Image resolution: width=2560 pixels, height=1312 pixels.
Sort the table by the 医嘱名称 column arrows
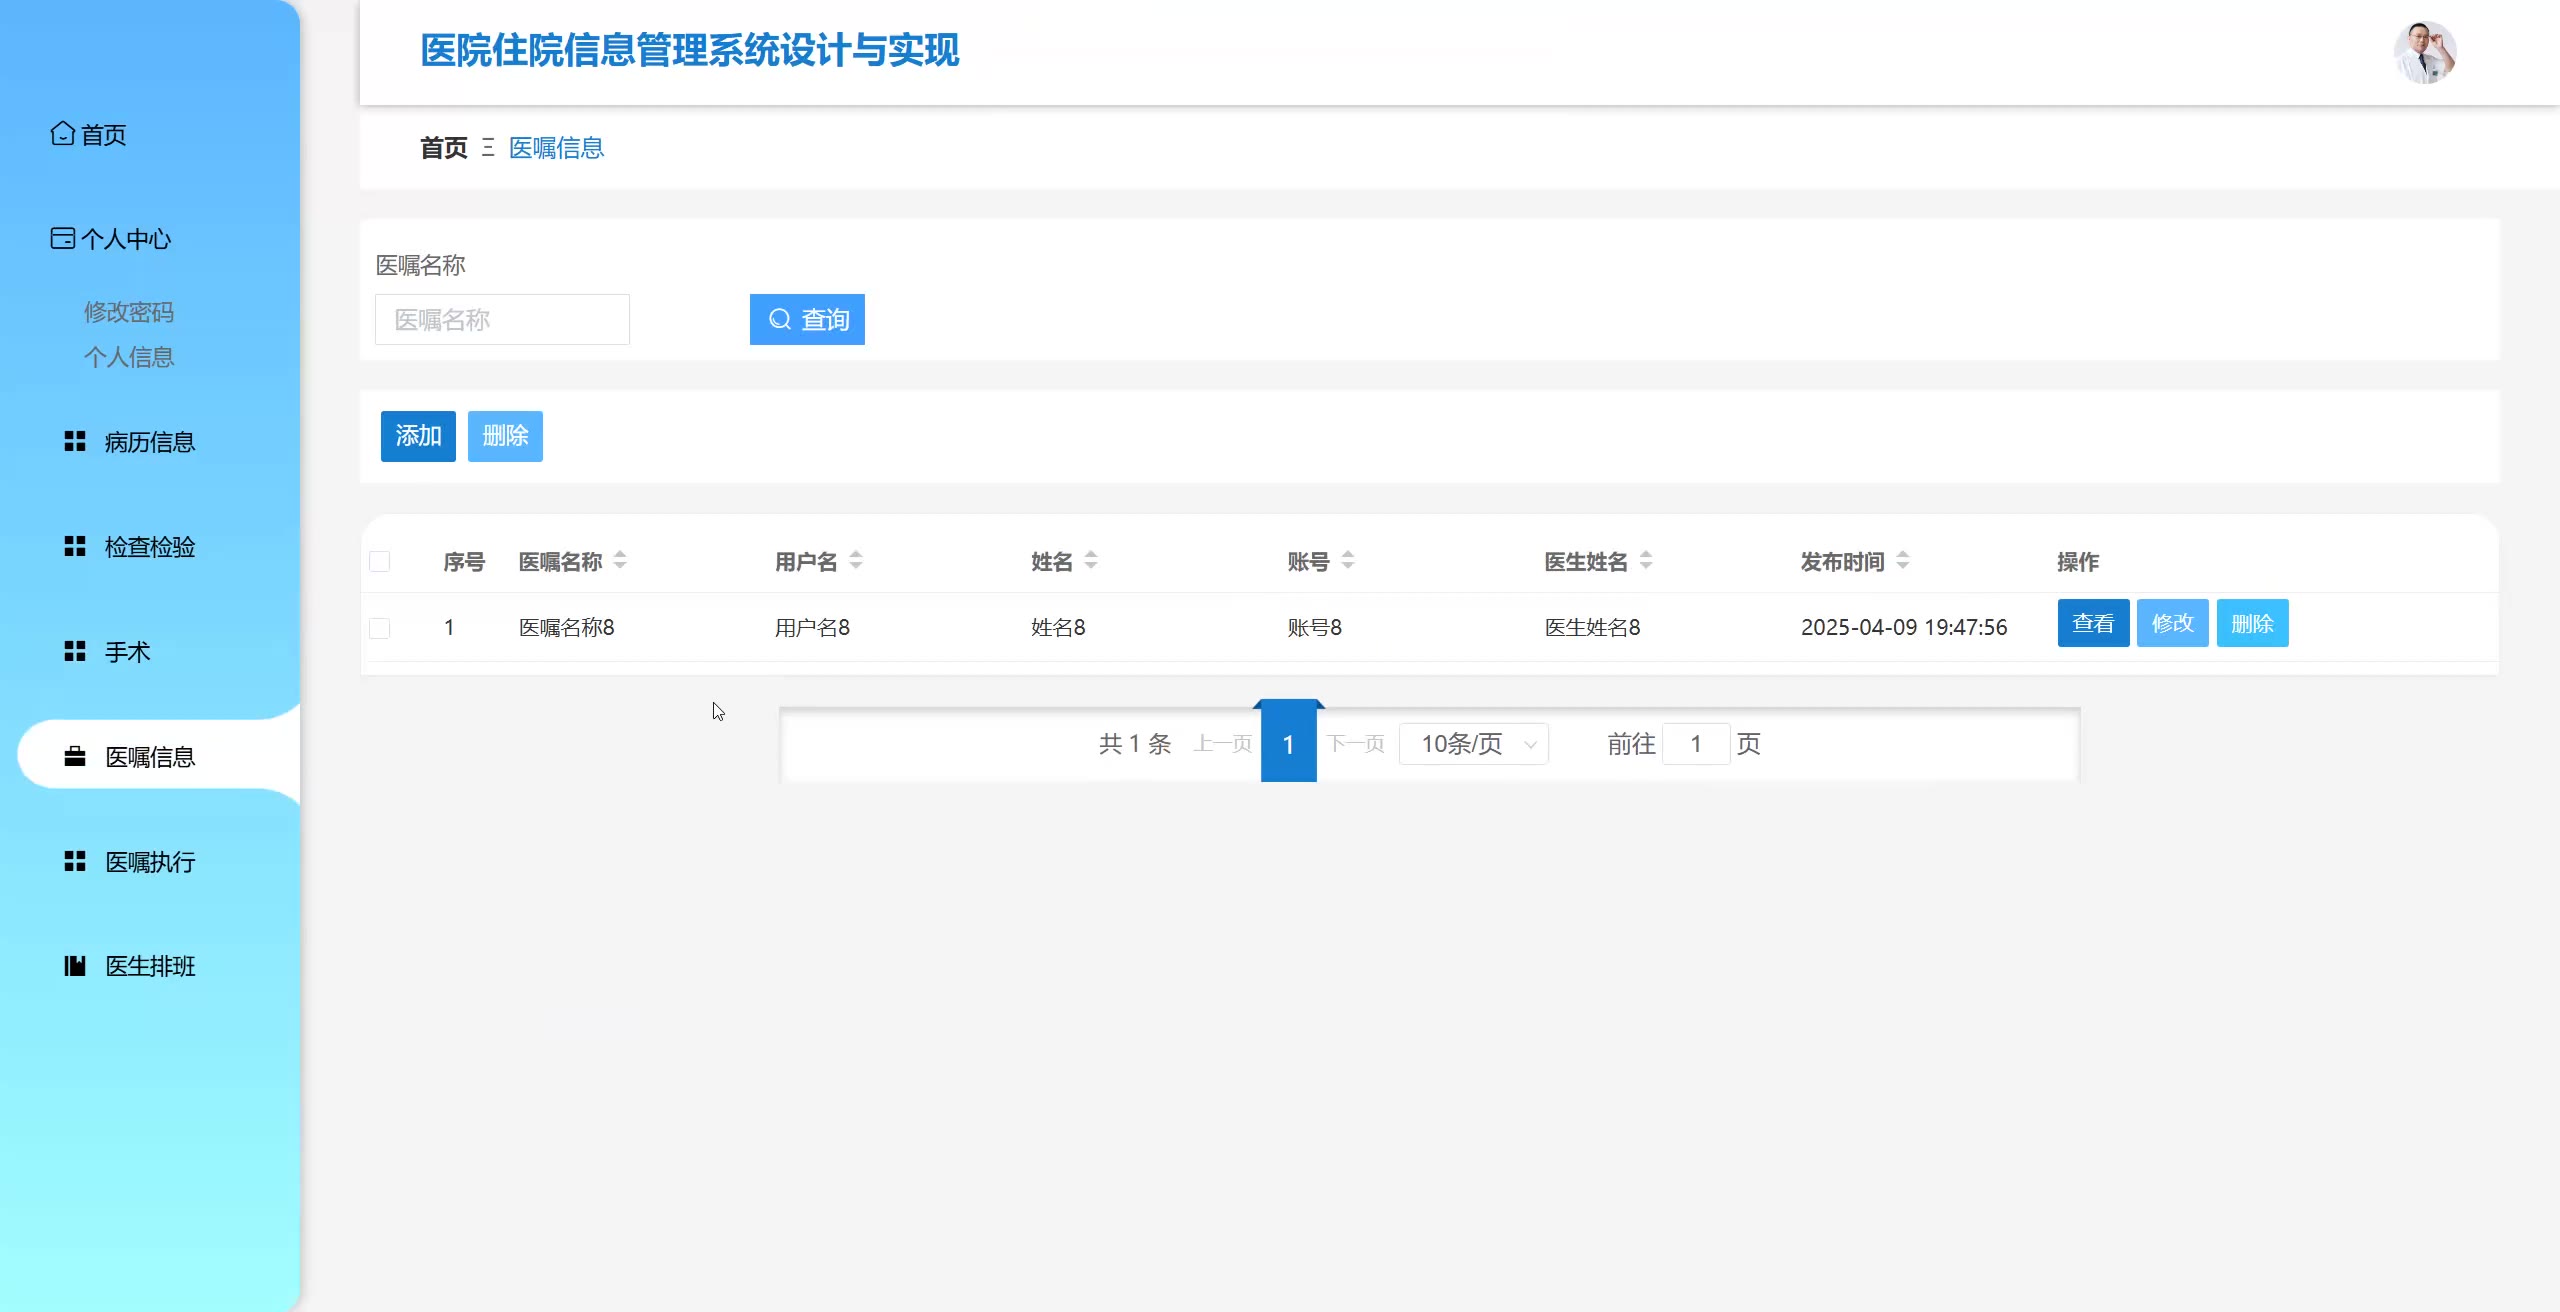click(620, 560)
